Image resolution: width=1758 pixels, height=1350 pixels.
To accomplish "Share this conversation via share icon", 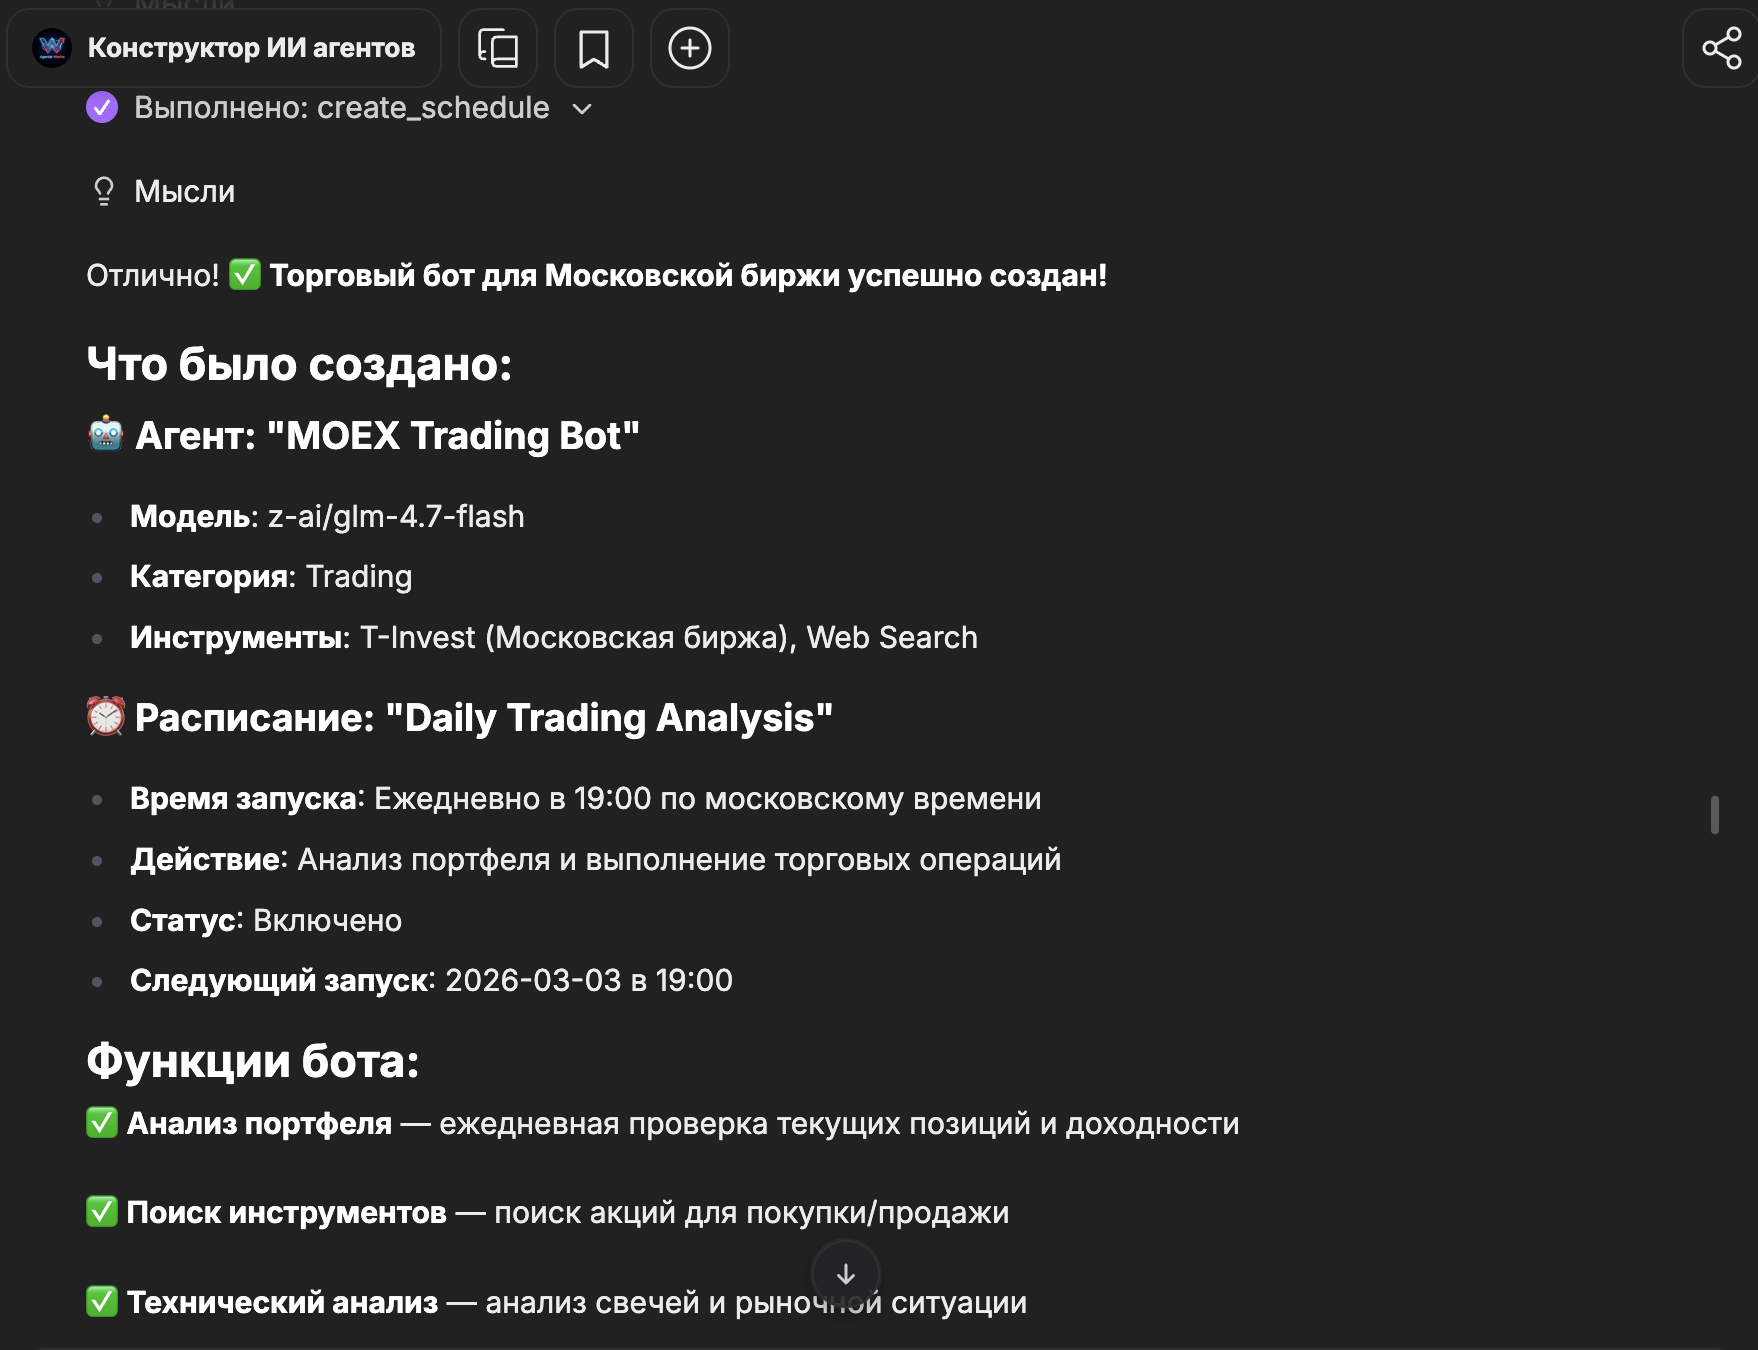I will [x=1721, y=48].
